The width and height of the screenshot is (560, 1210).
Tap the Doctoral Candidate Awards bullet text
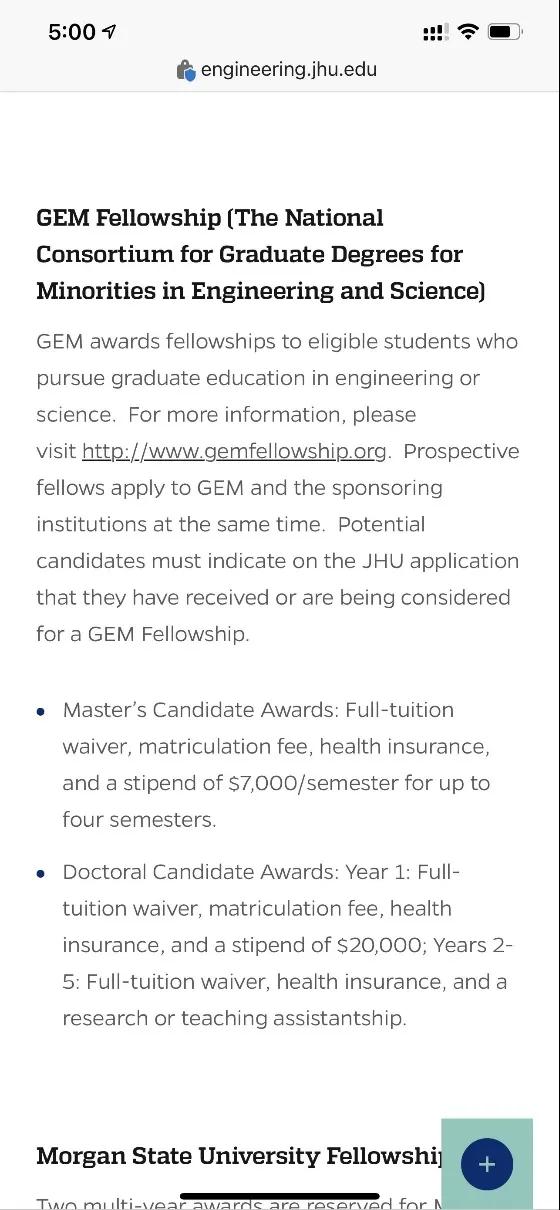point(288,945)
